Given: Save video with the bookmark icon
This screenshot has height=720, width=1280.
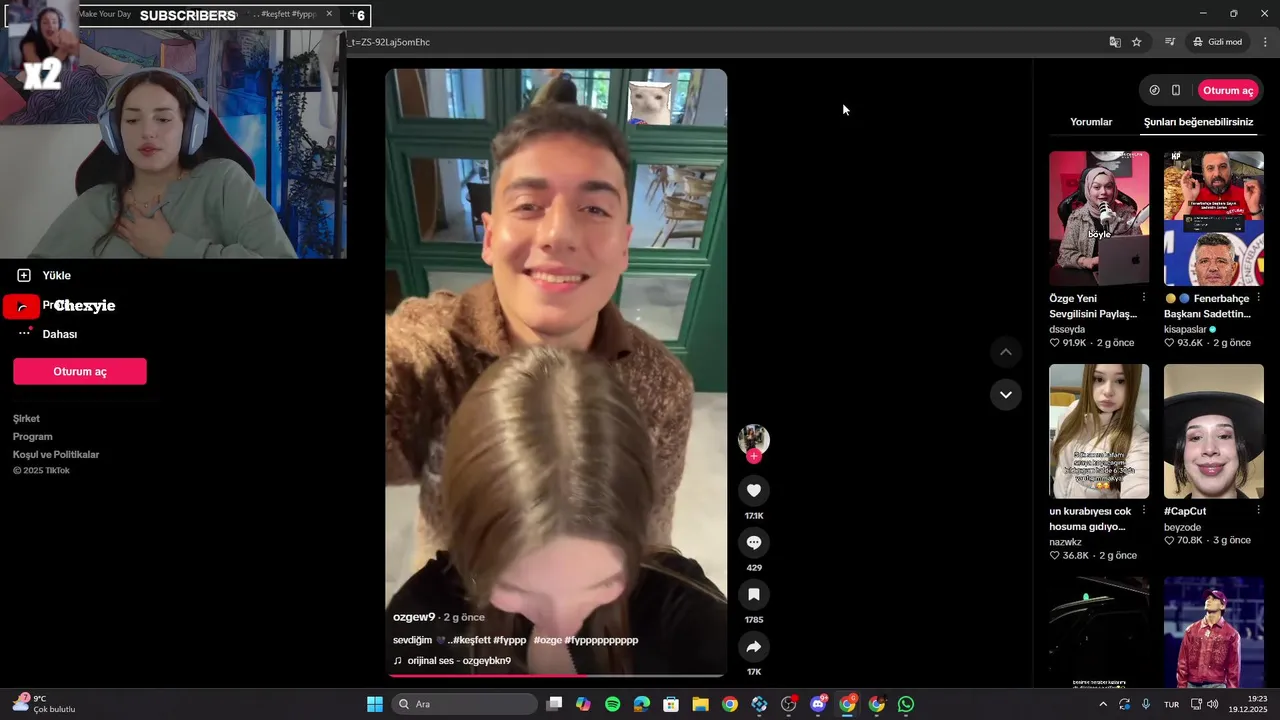Looking at the screenshot, I should click(754, 594).
